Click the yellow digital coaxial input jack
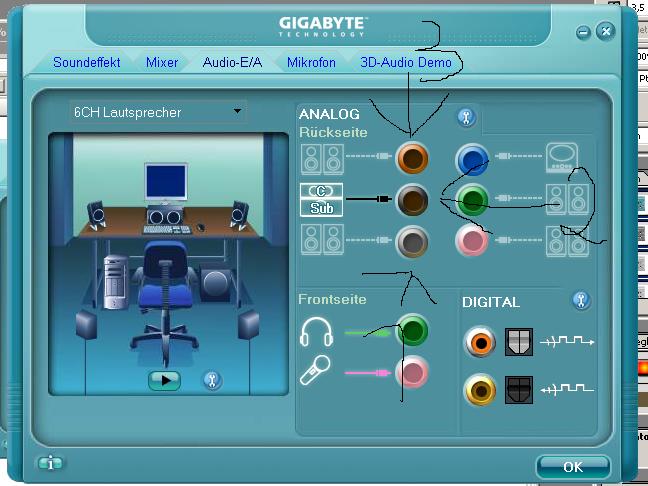The image size is (648, 486). click(x=480, y=390)
